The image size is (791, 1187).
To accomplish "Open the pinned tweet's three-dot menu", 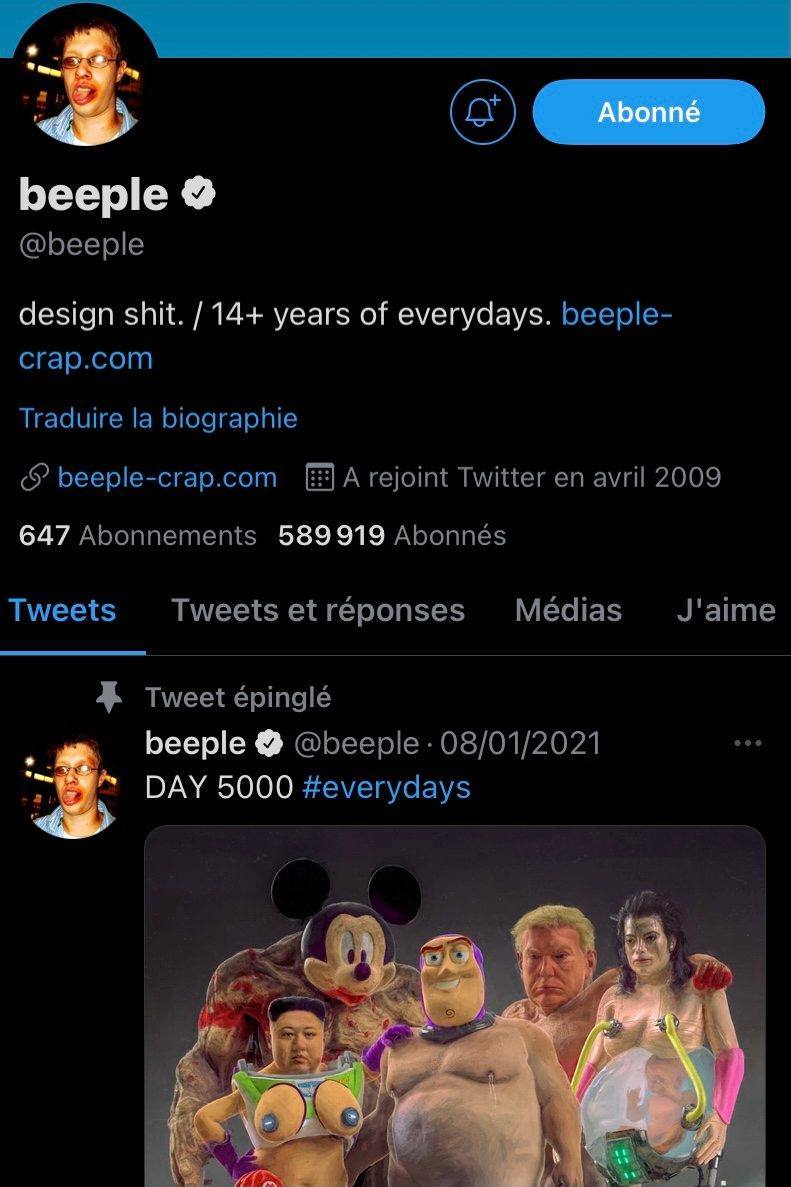I will 747,743.
